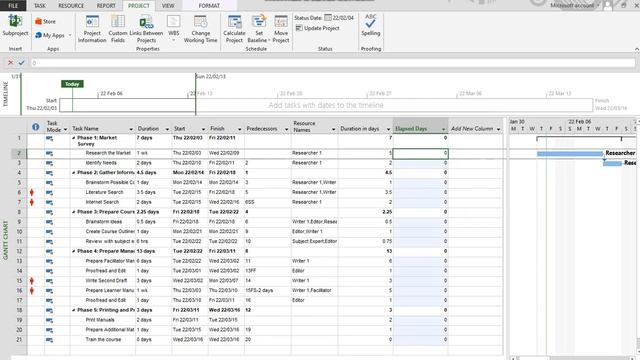The height and width of the screenshot is (360, 640).
Task: Select 'Research the Market' task name
Action: [x=108, y=153]
